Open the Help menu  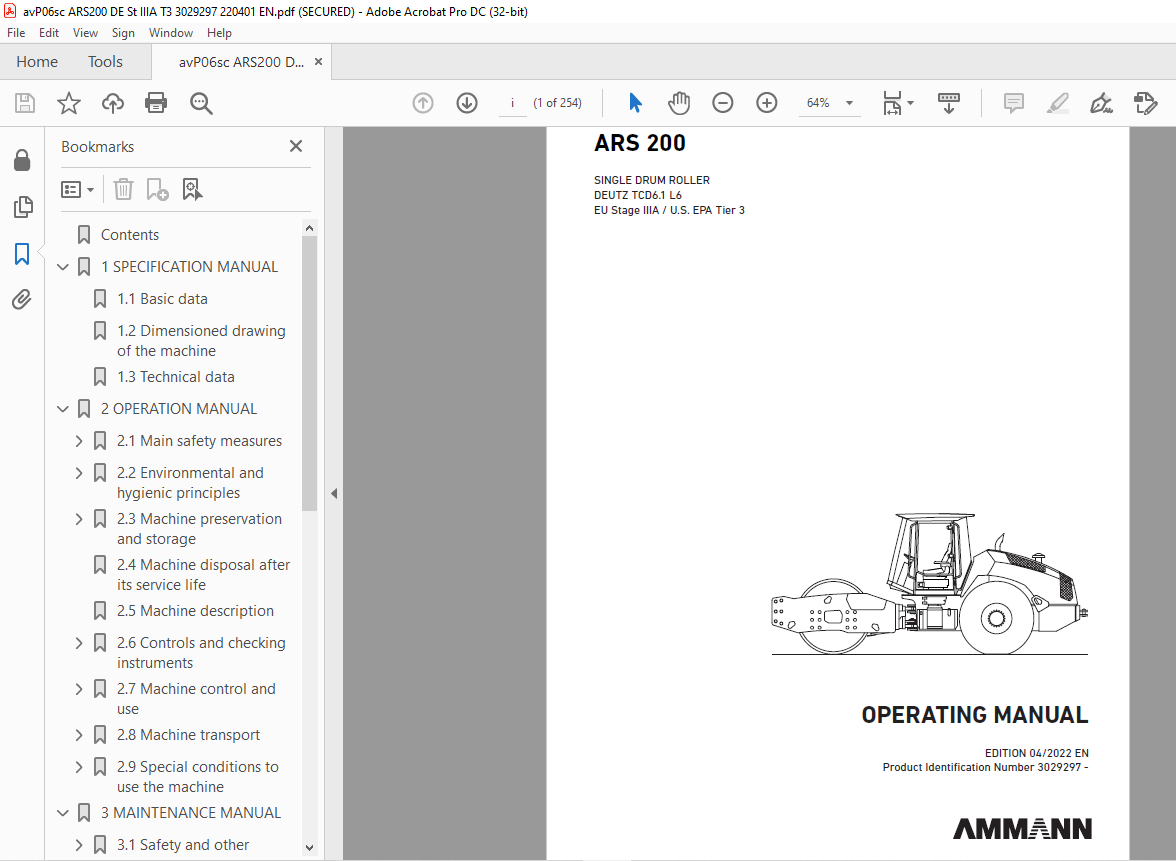click(x=219, y=33)
